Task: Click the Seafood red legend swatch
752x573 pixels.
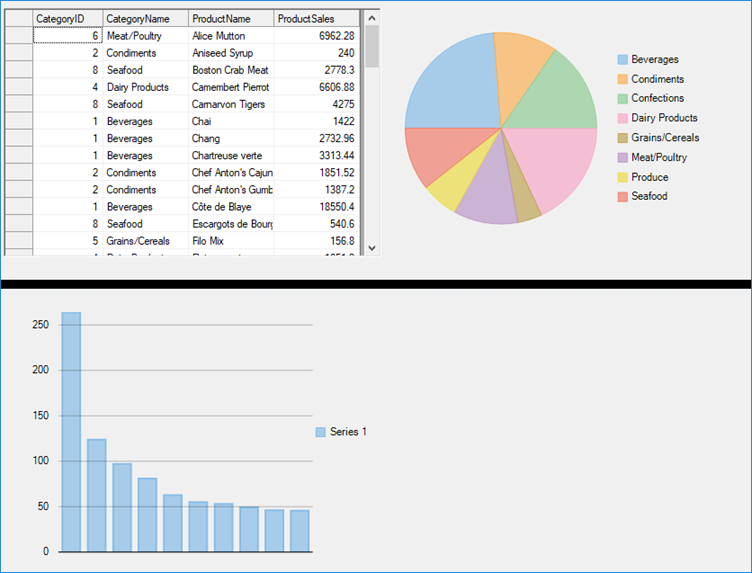Action: (x=623, y=197)
